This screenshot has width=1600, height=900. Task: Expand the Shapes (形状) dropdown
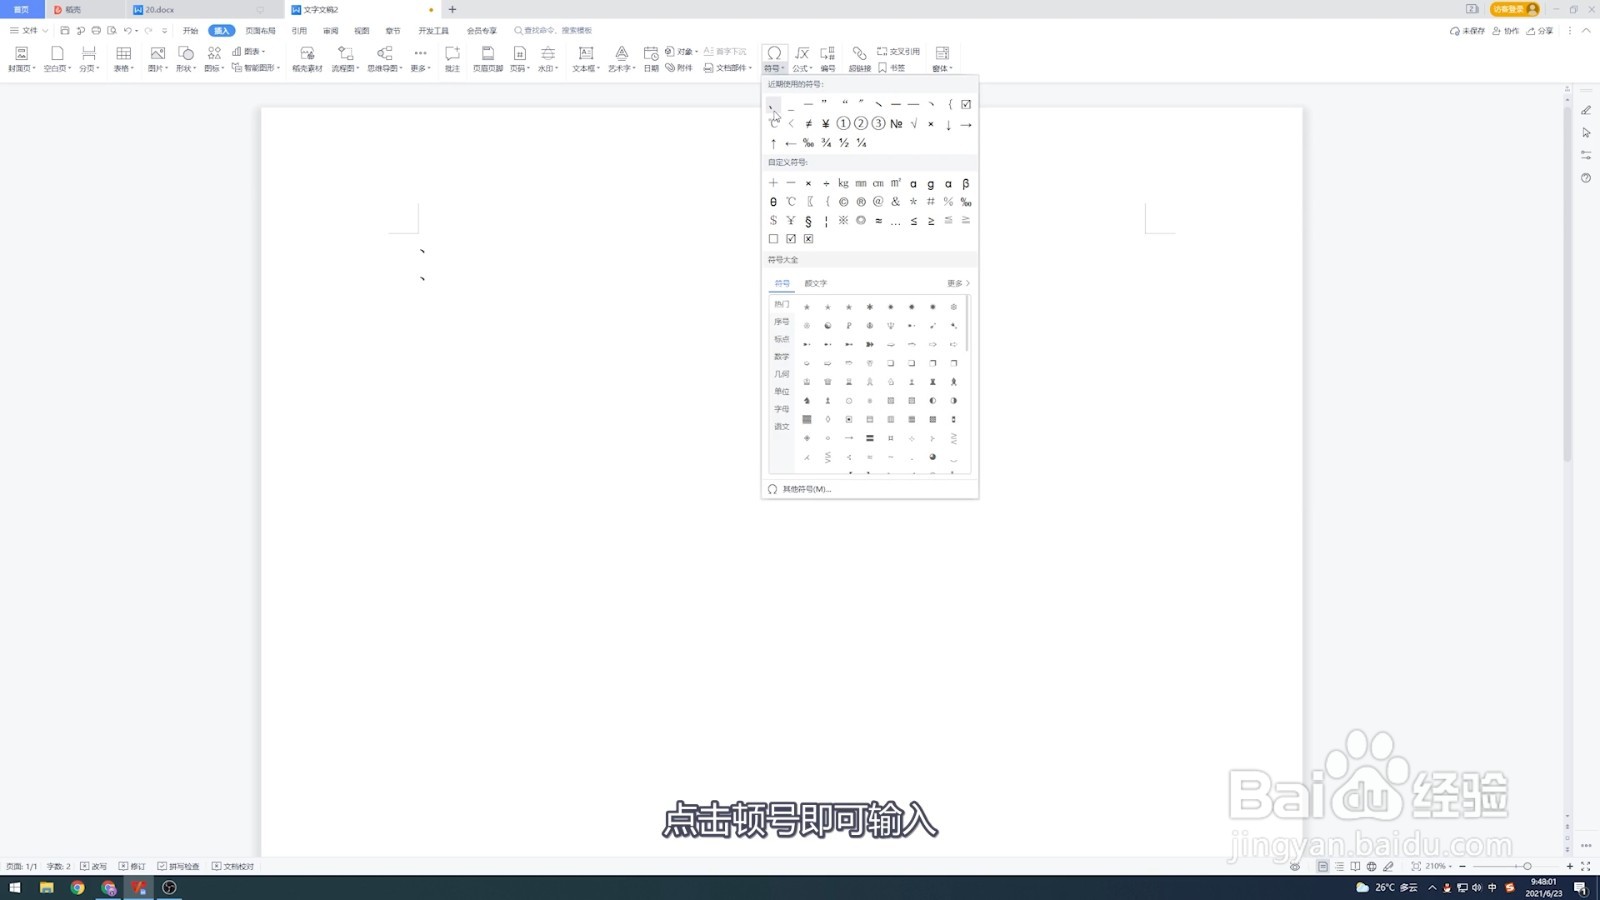click(x=186, y=59)
